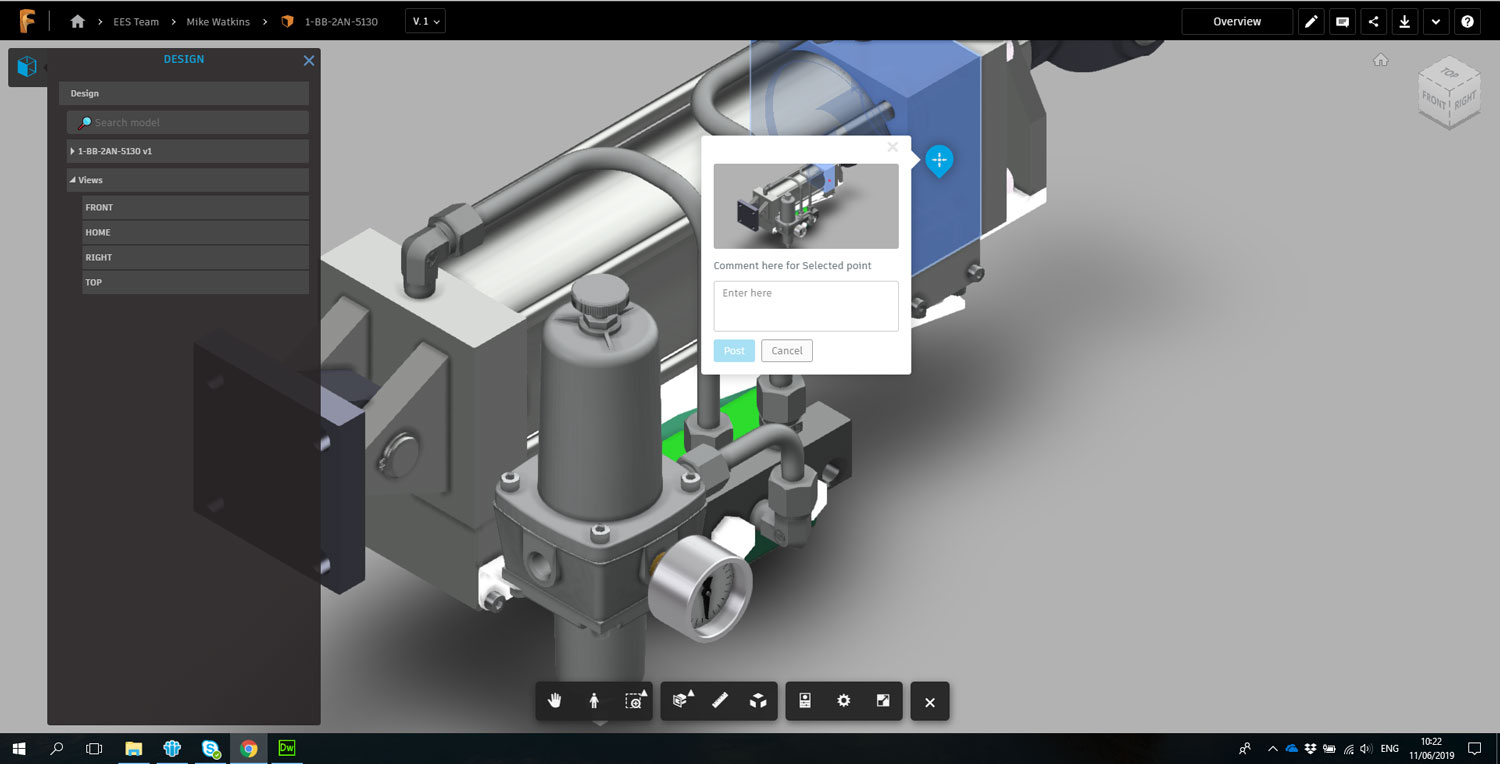1500x764 pixels.
Task: Click the Overview button
Action: (1236, 21)
